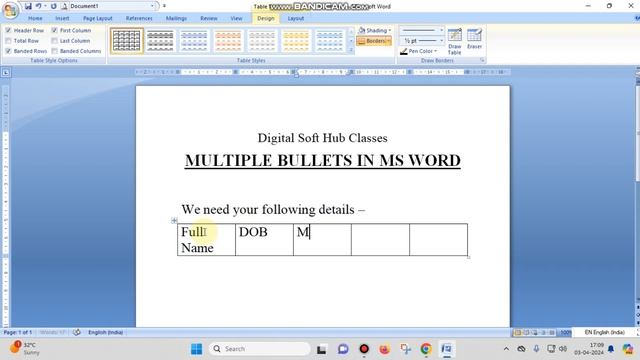Viewport: 640px width, 360px height.
Task: Click the Page 1 of 1 indicator
Action: coord(18,333)
